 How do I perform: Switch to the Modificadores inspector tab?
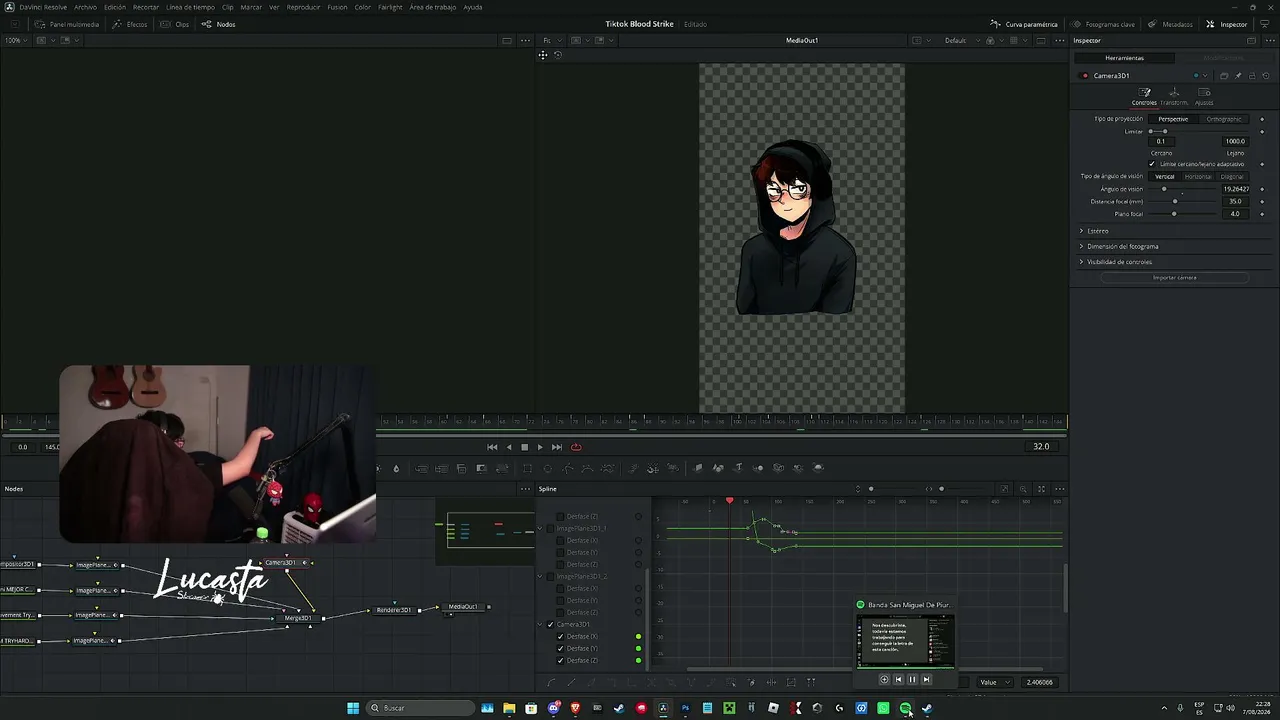point(1223,58)
